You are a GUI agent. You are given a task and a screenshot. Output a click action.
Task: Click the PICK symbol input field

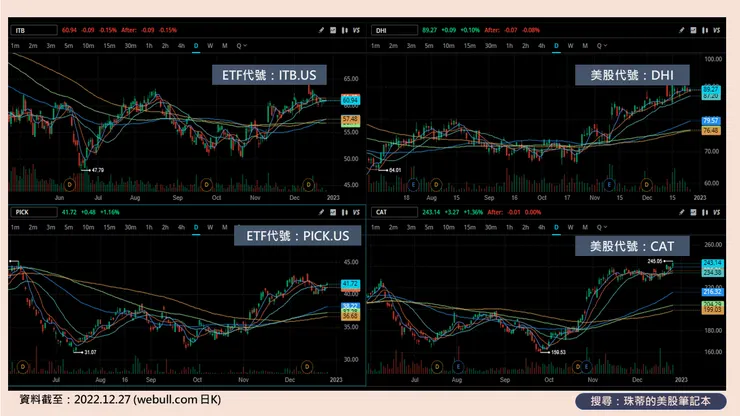[34, 212]
